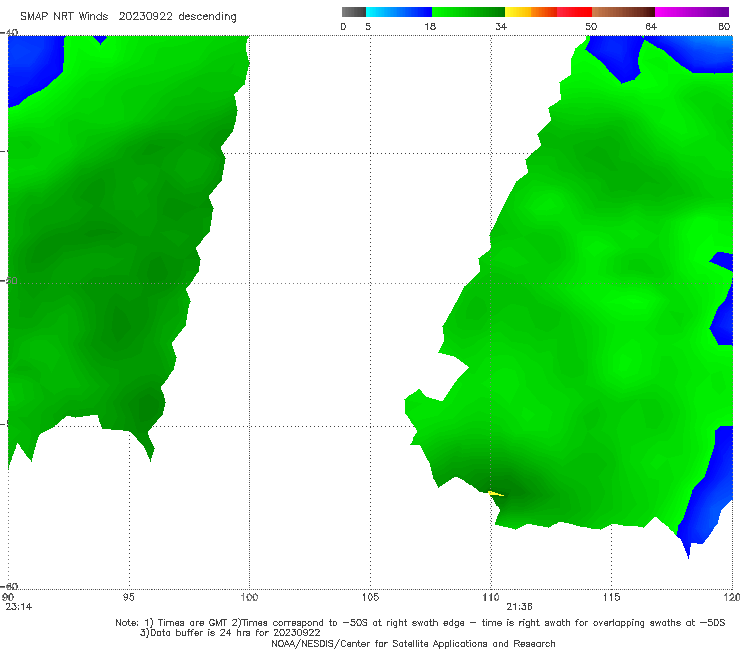Click the color bar label "5"
The width and height of the screenshot is (740, 650).
point(368,27)
